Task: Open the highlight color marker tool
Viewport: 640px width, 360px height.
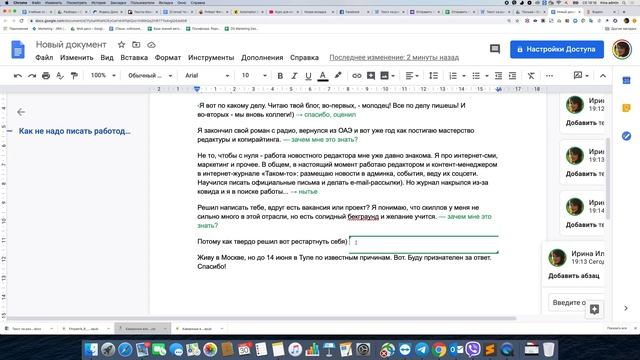Action: 338,76
